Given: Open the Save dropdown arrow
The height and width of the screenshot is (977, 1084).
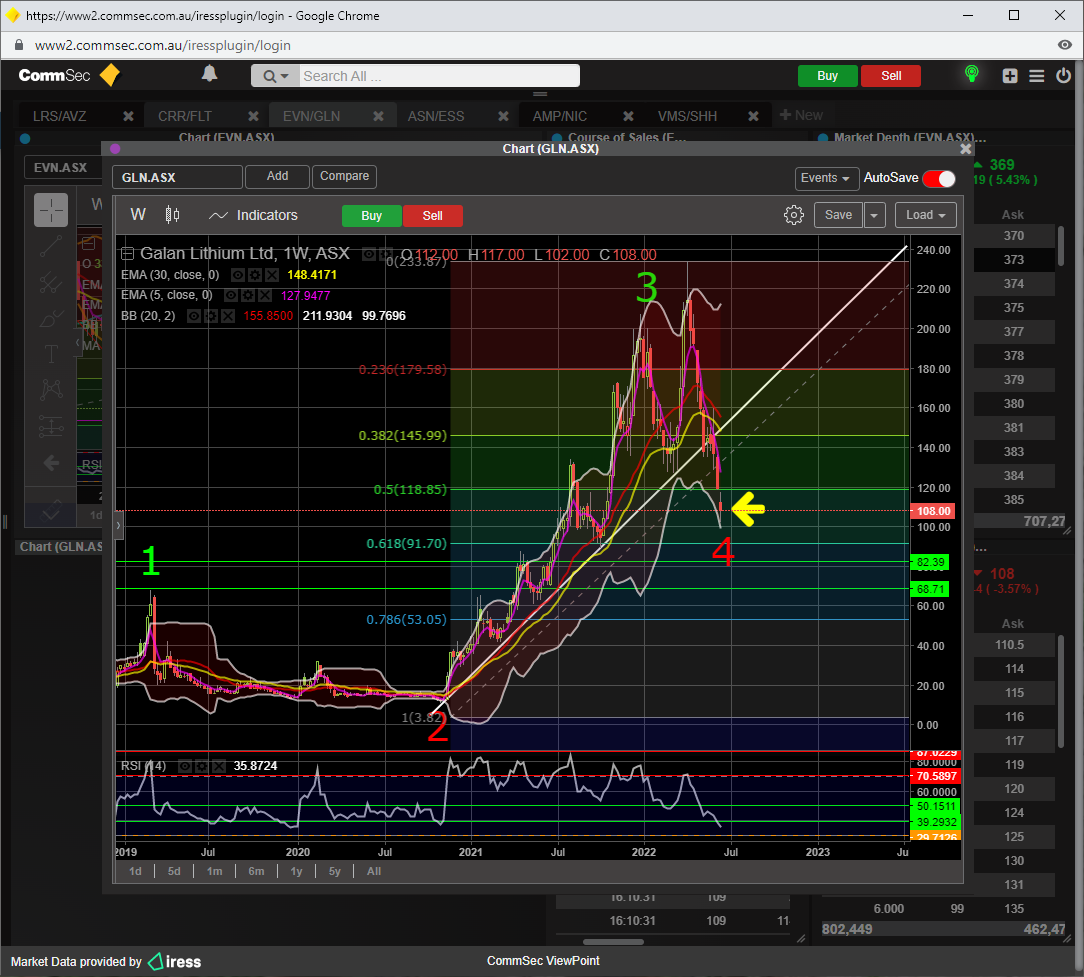Looking at the screenshot, I should coord(874,215).
